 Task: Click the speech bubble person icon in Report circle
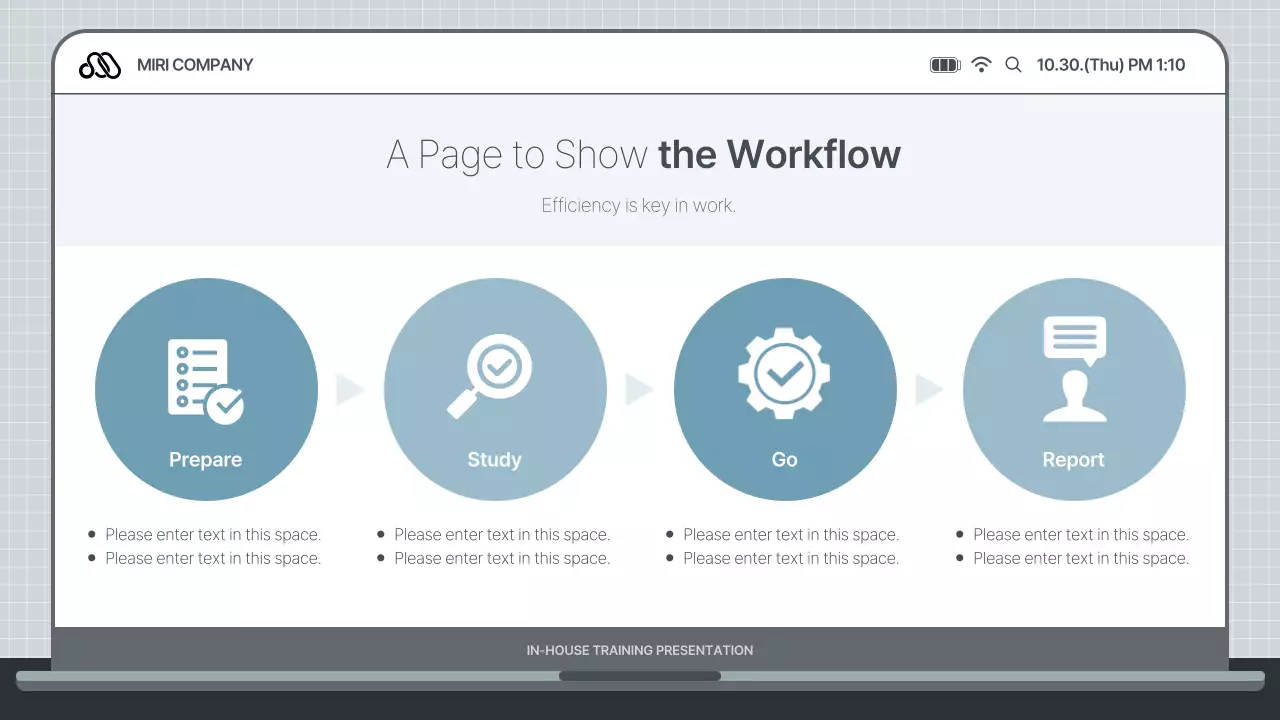coord(1074,370)
